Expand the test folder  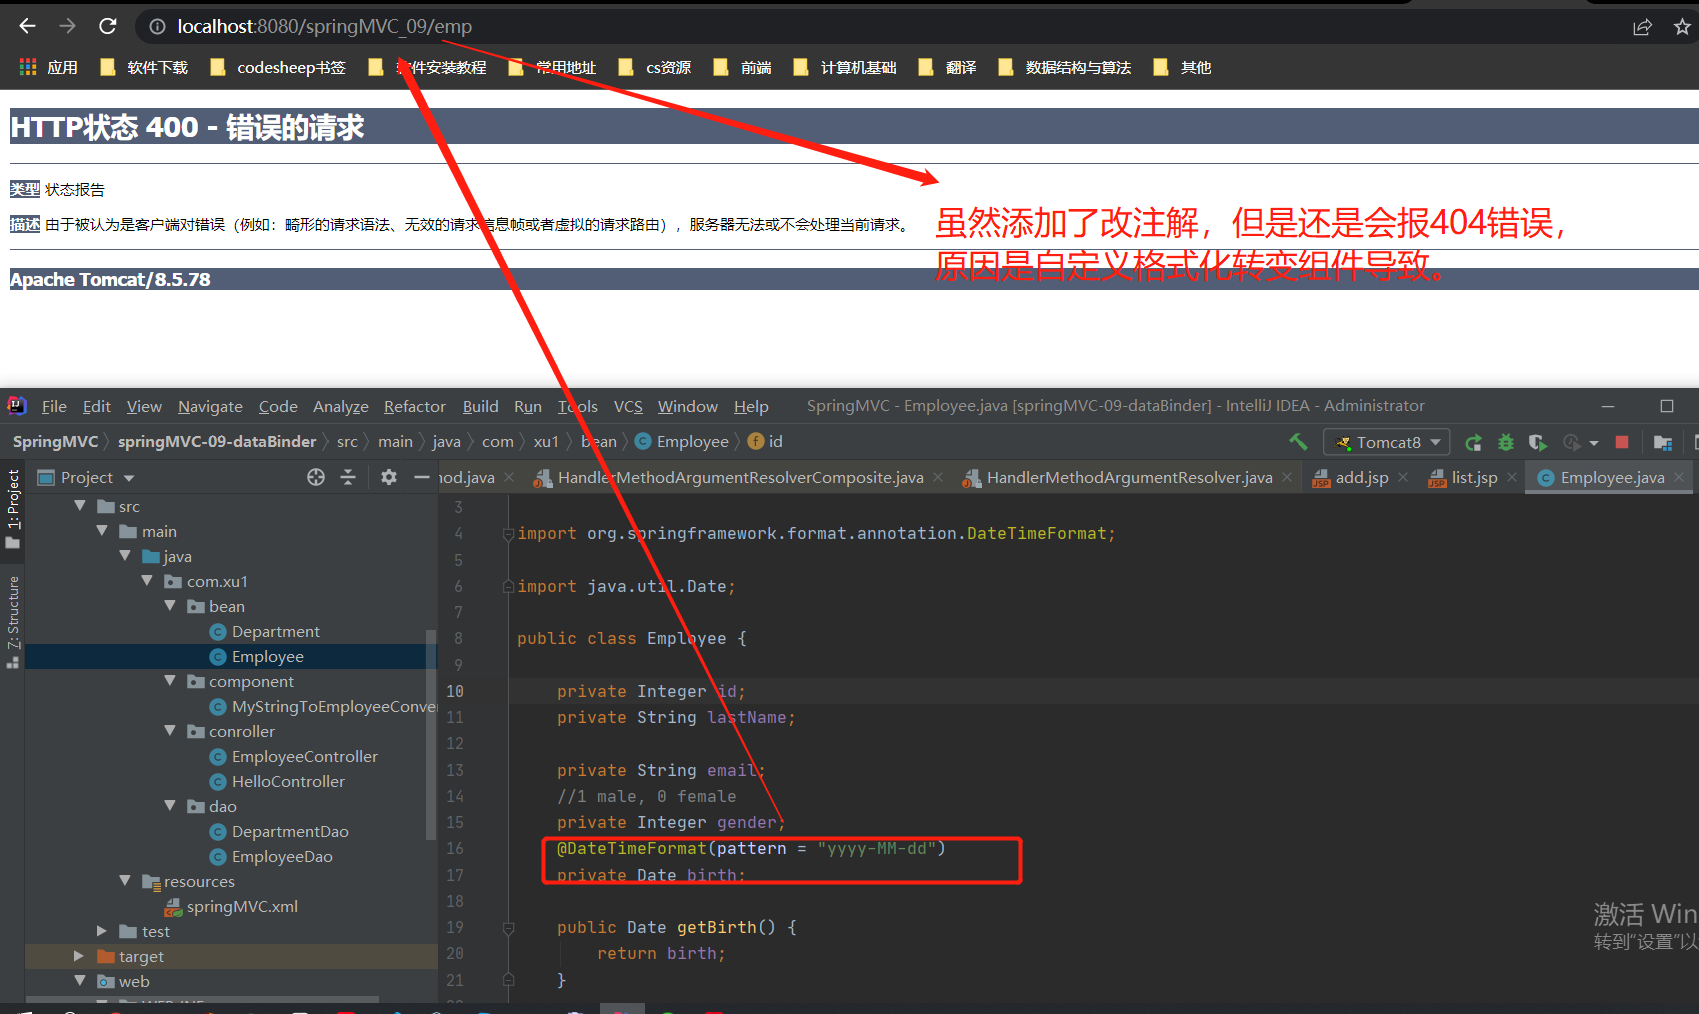point(102,931)
